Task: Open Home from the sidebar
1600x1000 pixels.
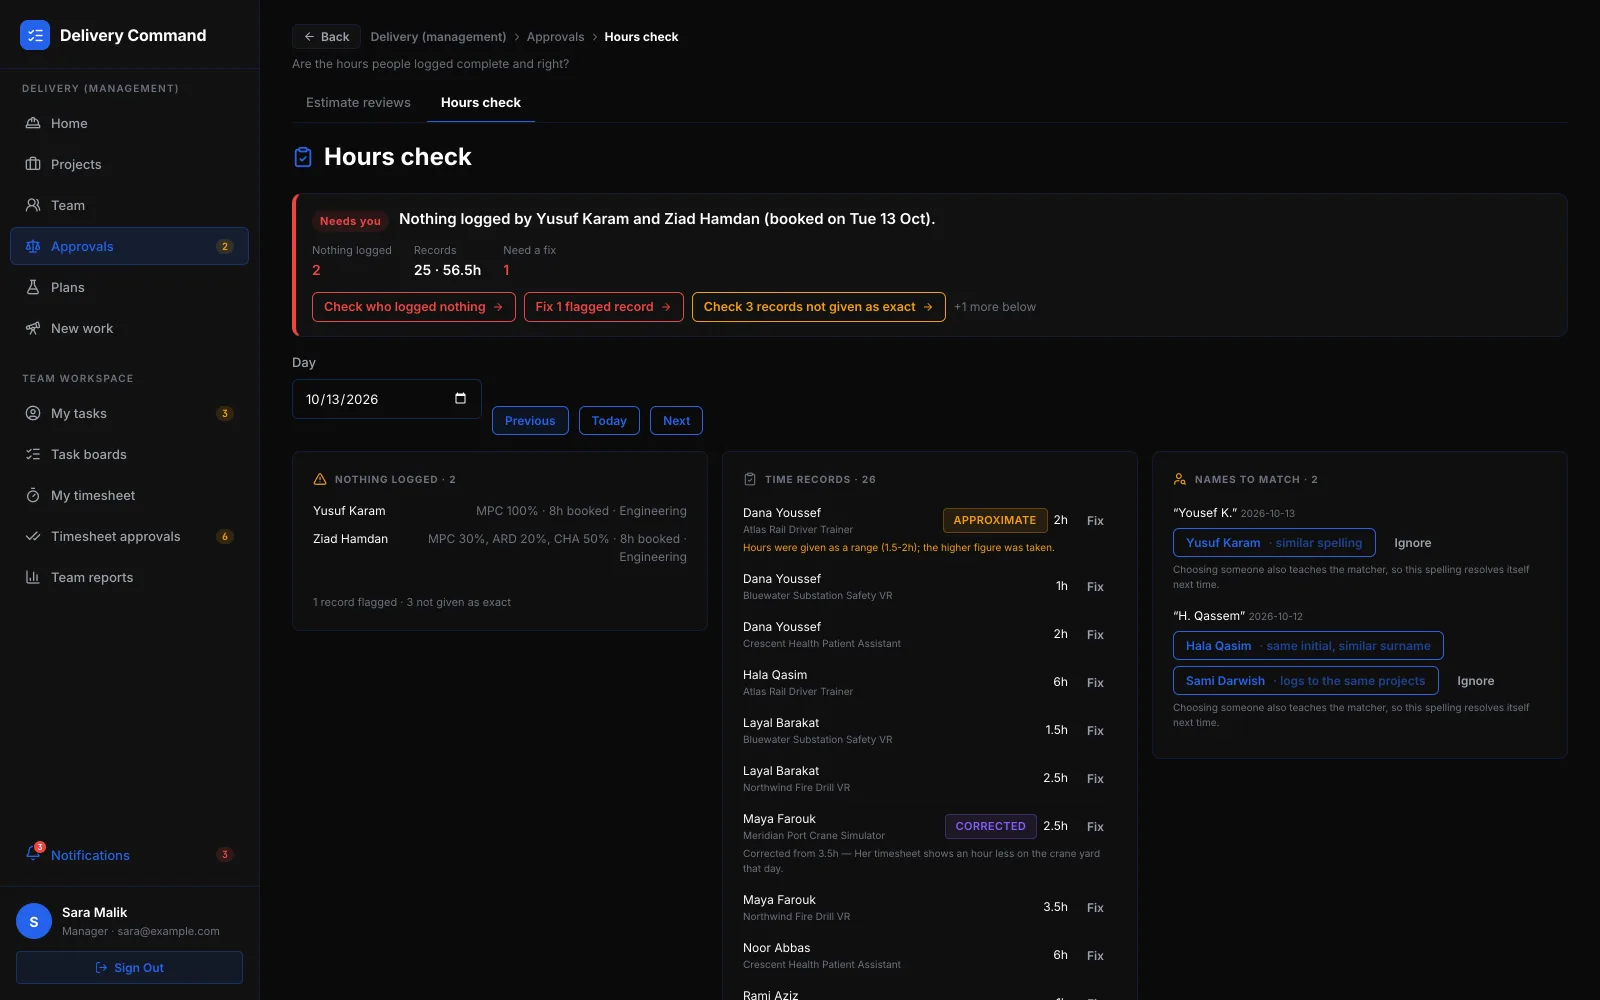Action: click(129, 123)
